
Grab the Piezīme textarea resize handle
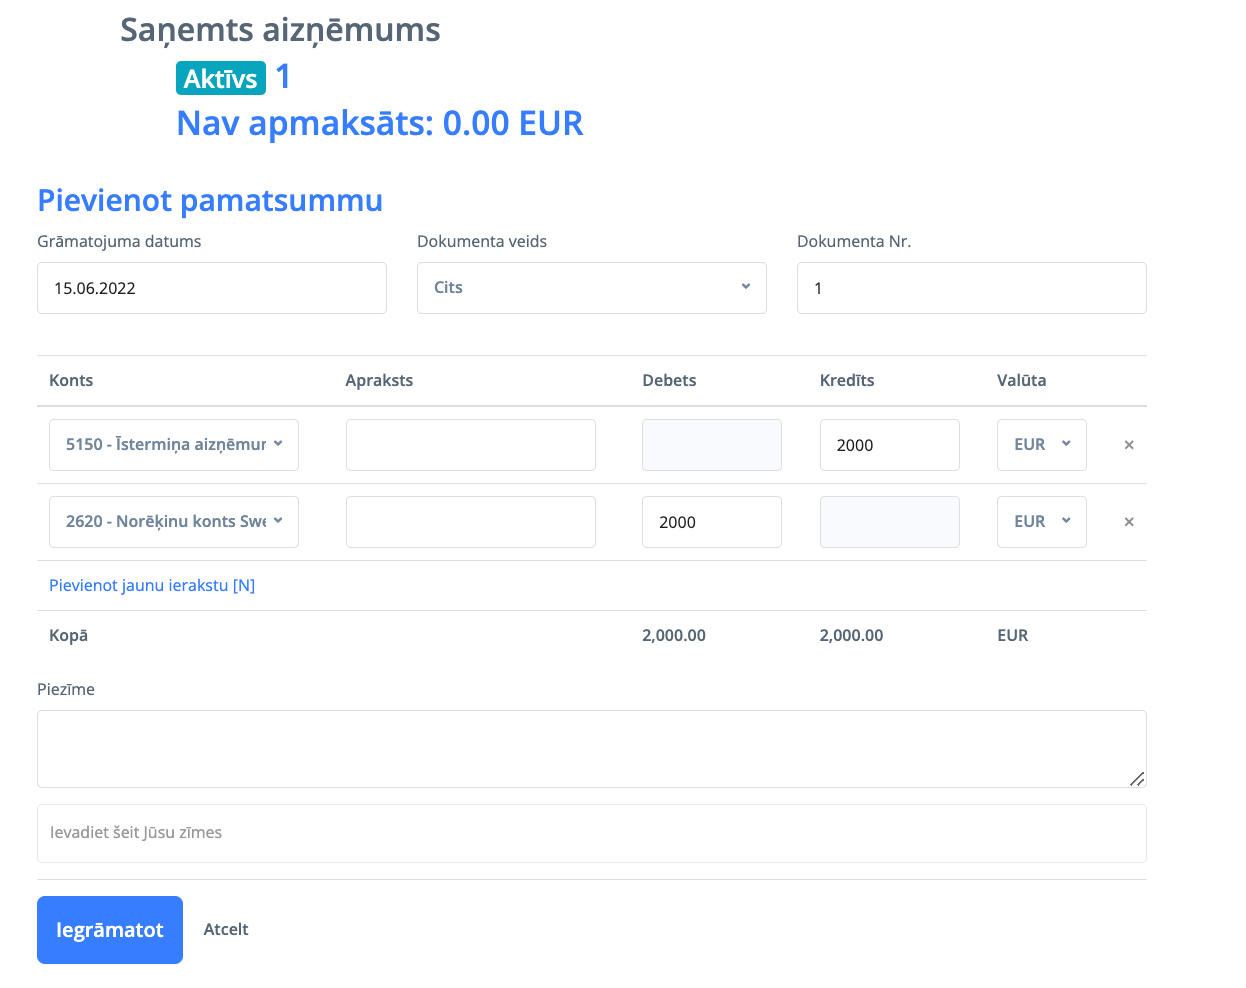1137,779
